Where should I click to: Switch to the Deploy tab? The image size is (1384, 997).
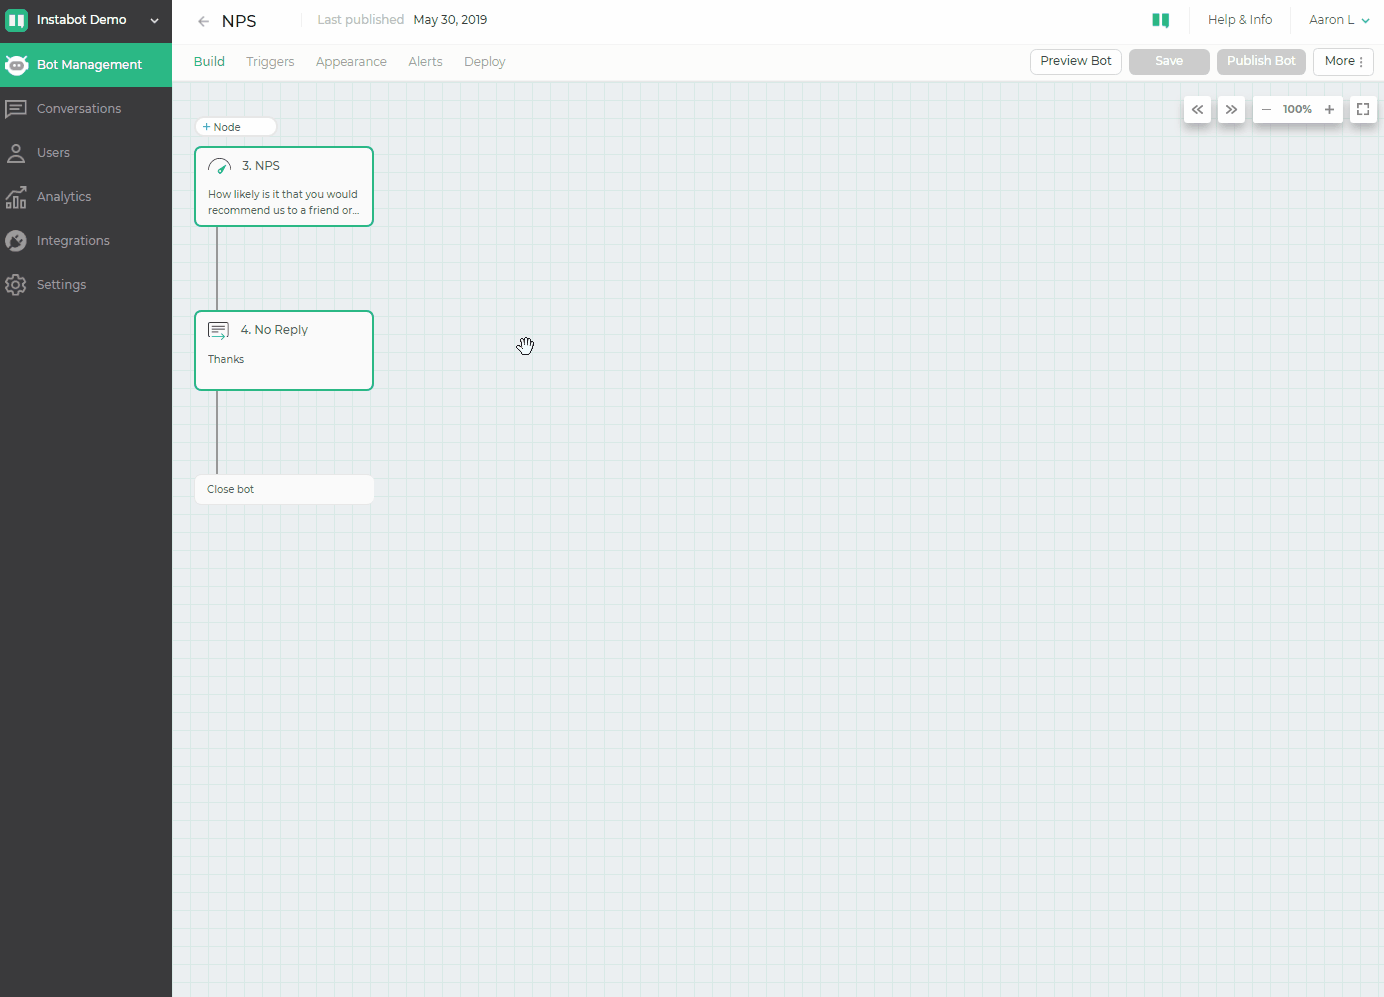pyautogui.click(x=484, y=62)
